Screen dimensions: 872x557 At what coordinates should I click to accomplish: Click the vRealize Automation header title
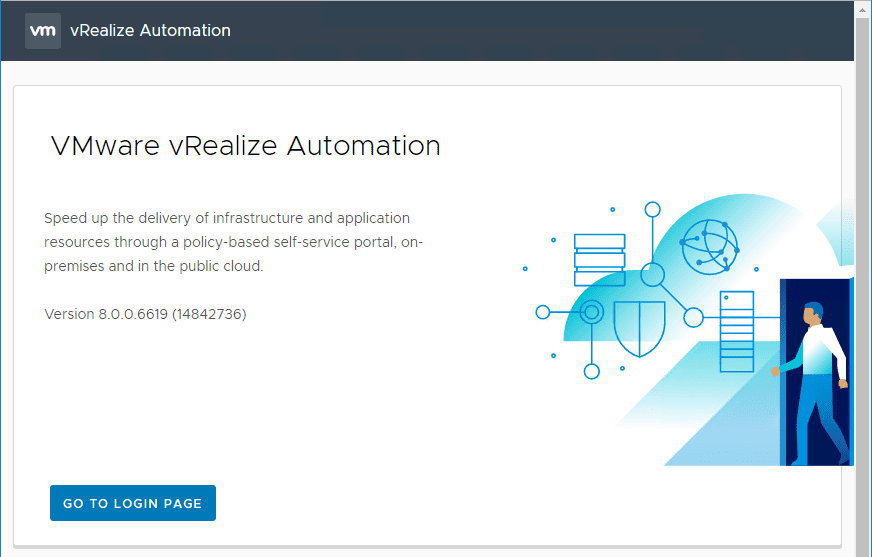tap(150, 31)
